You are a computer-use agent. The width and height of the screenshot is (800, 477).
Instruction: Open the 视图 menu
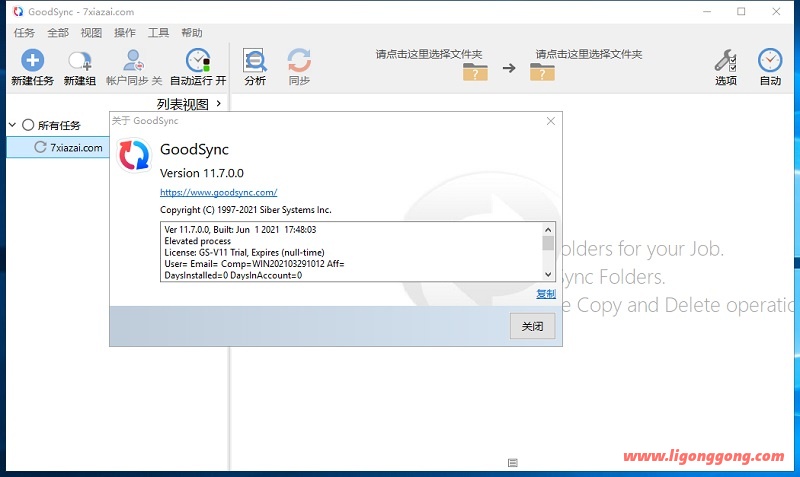(91, 33)
